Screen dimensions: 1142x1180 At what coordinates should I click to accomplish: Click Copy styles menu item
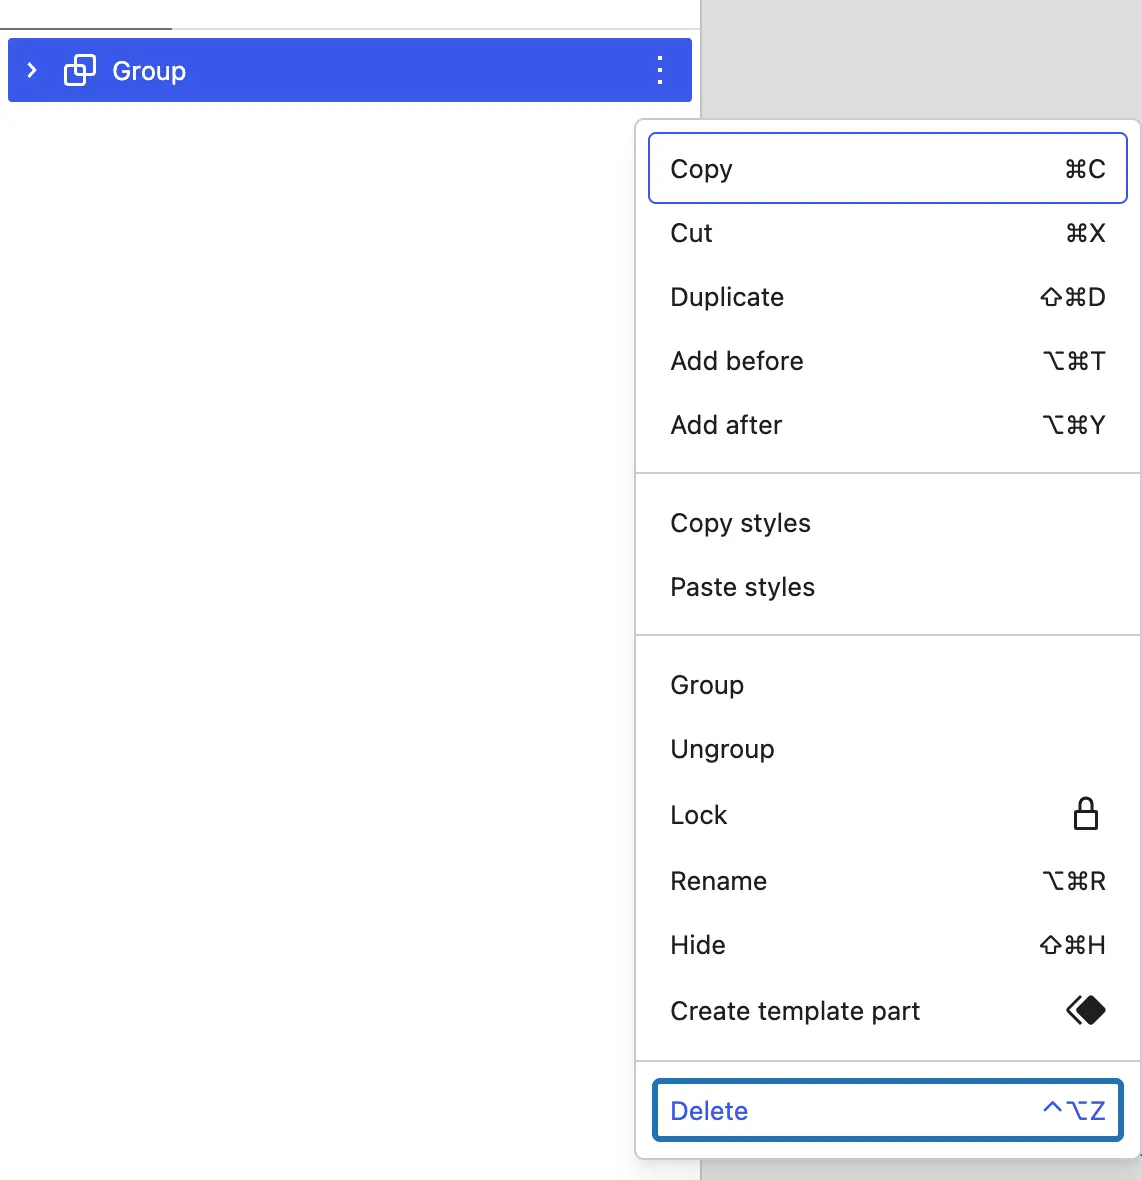point(888,523)
